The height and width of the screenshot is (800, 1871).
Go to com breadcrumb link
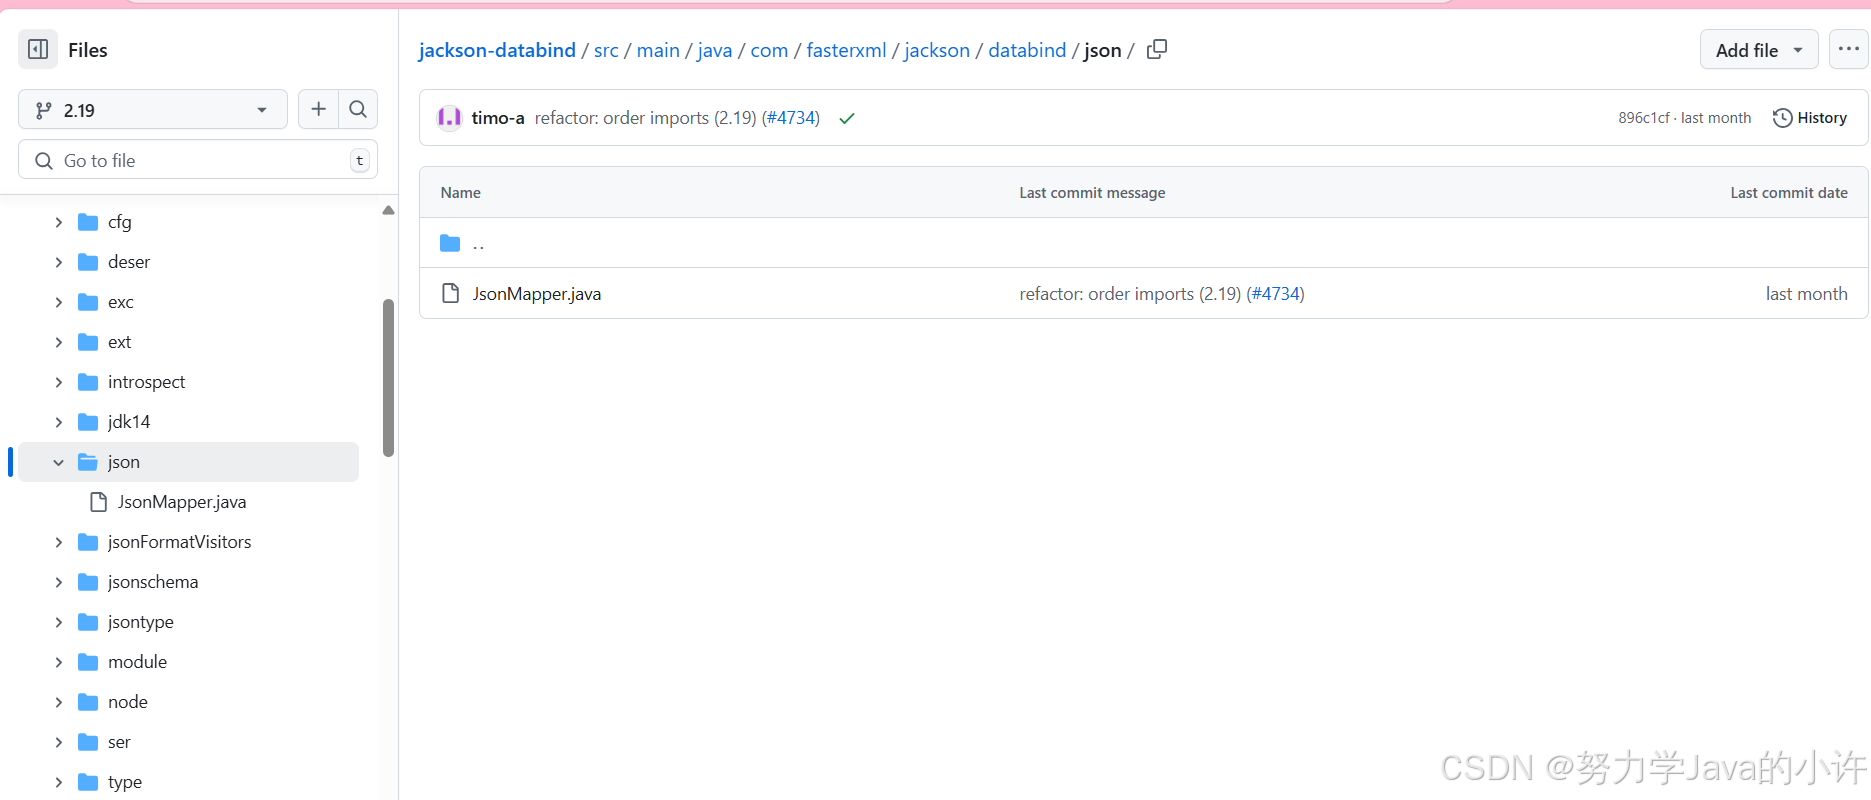[x=769, y=50]
